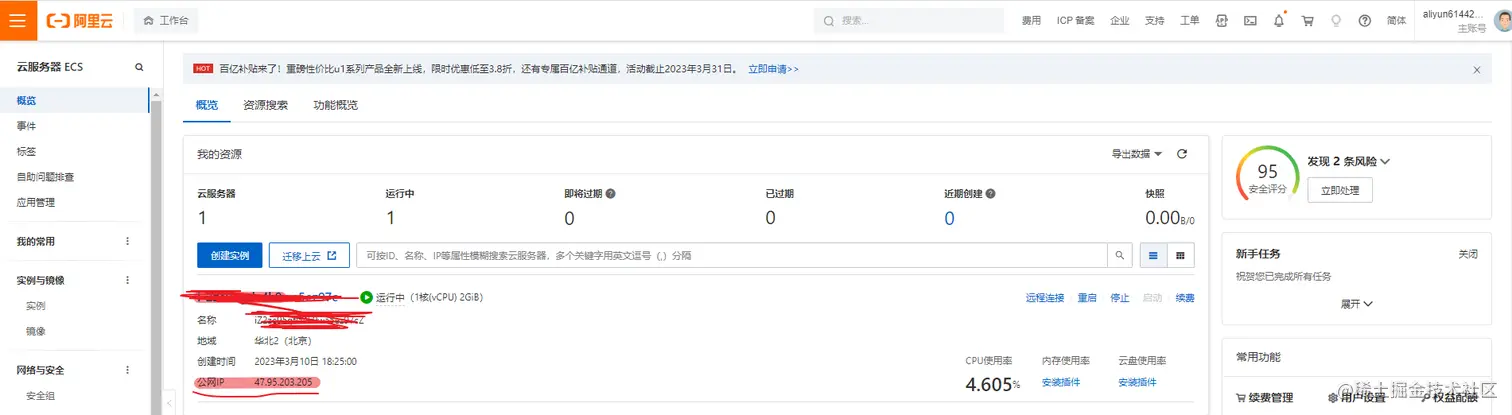
Task: Expand the 发现 2 条风险 dropdown
Action: click(1348, 161)
